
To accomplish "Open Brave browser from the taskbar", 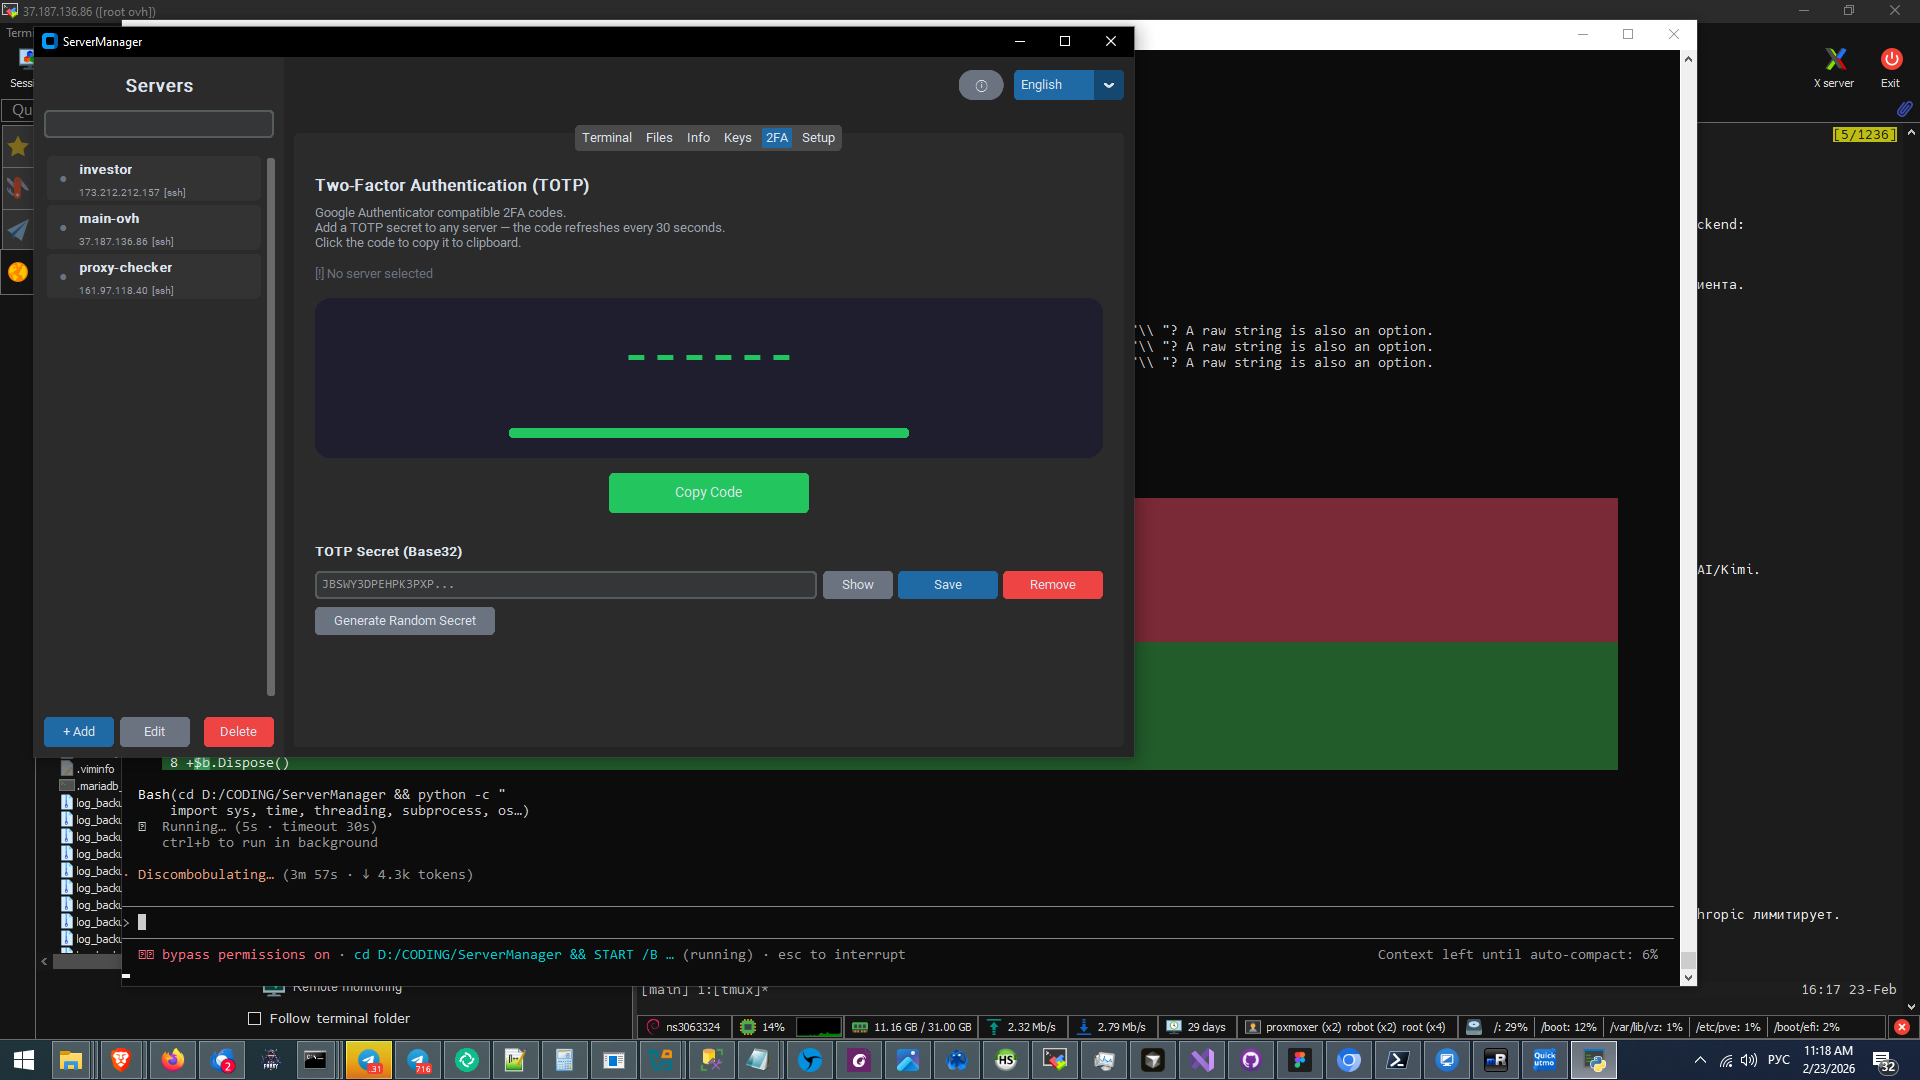I will [121, 1060].
